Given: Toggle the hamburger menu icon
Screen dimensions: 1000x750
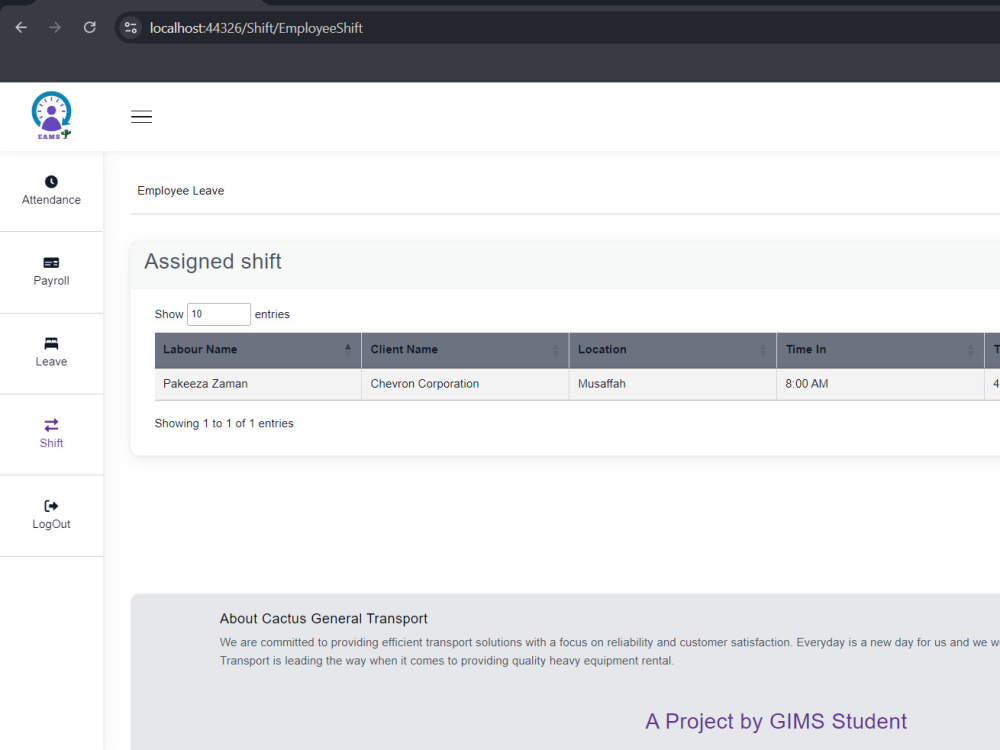Looking at the screenshot, I should point(142,116).
